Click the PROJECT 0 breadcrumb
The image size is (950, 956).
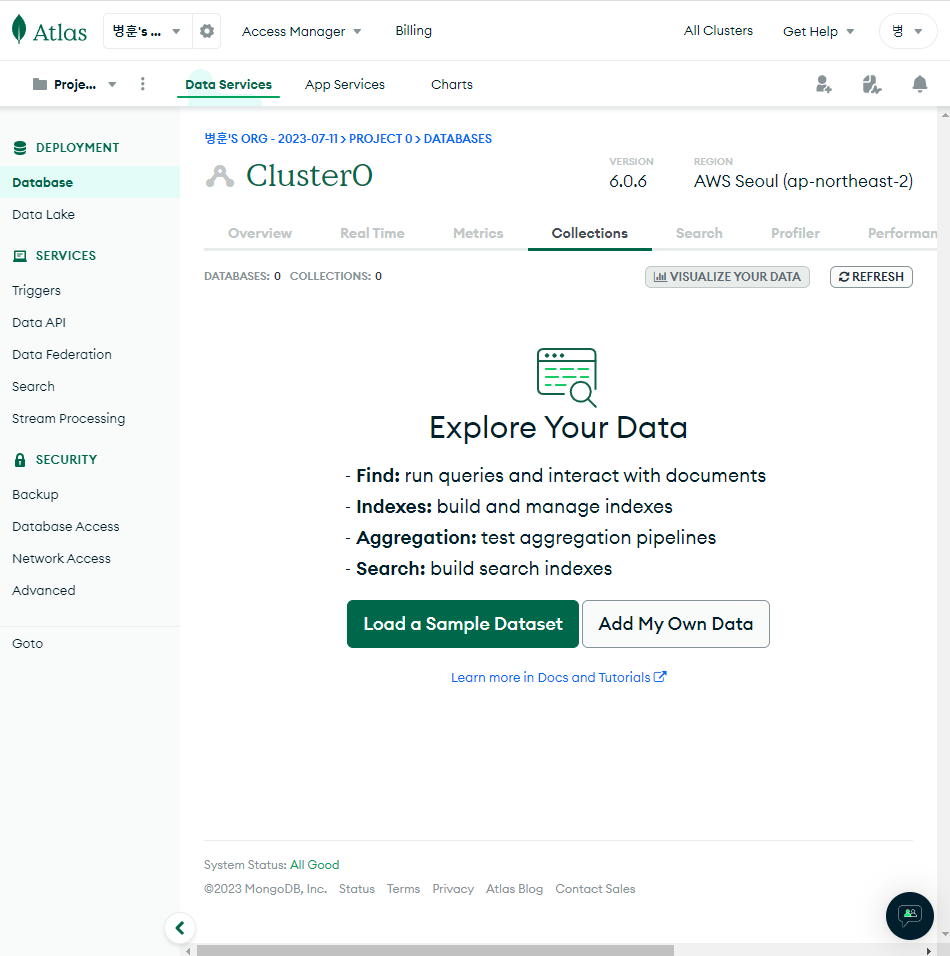(x=380, y=138)
